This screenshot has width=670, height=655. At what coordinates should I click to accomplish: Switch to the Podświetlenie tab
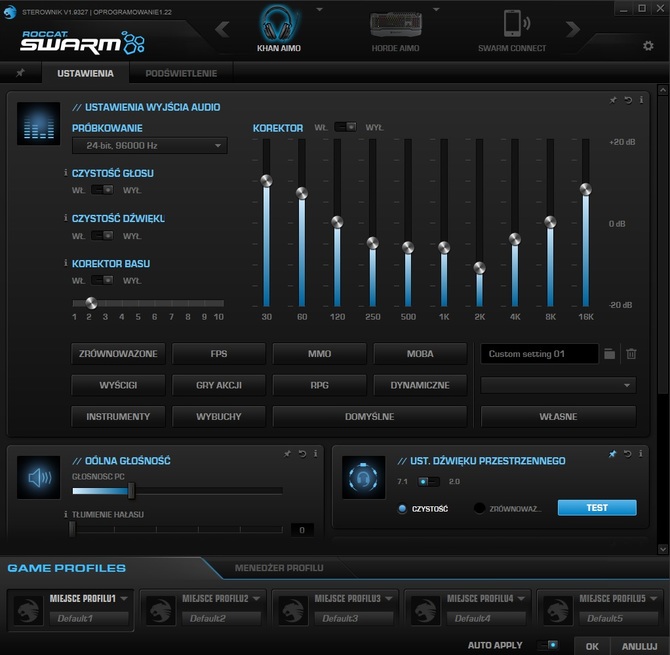(181, 73)
